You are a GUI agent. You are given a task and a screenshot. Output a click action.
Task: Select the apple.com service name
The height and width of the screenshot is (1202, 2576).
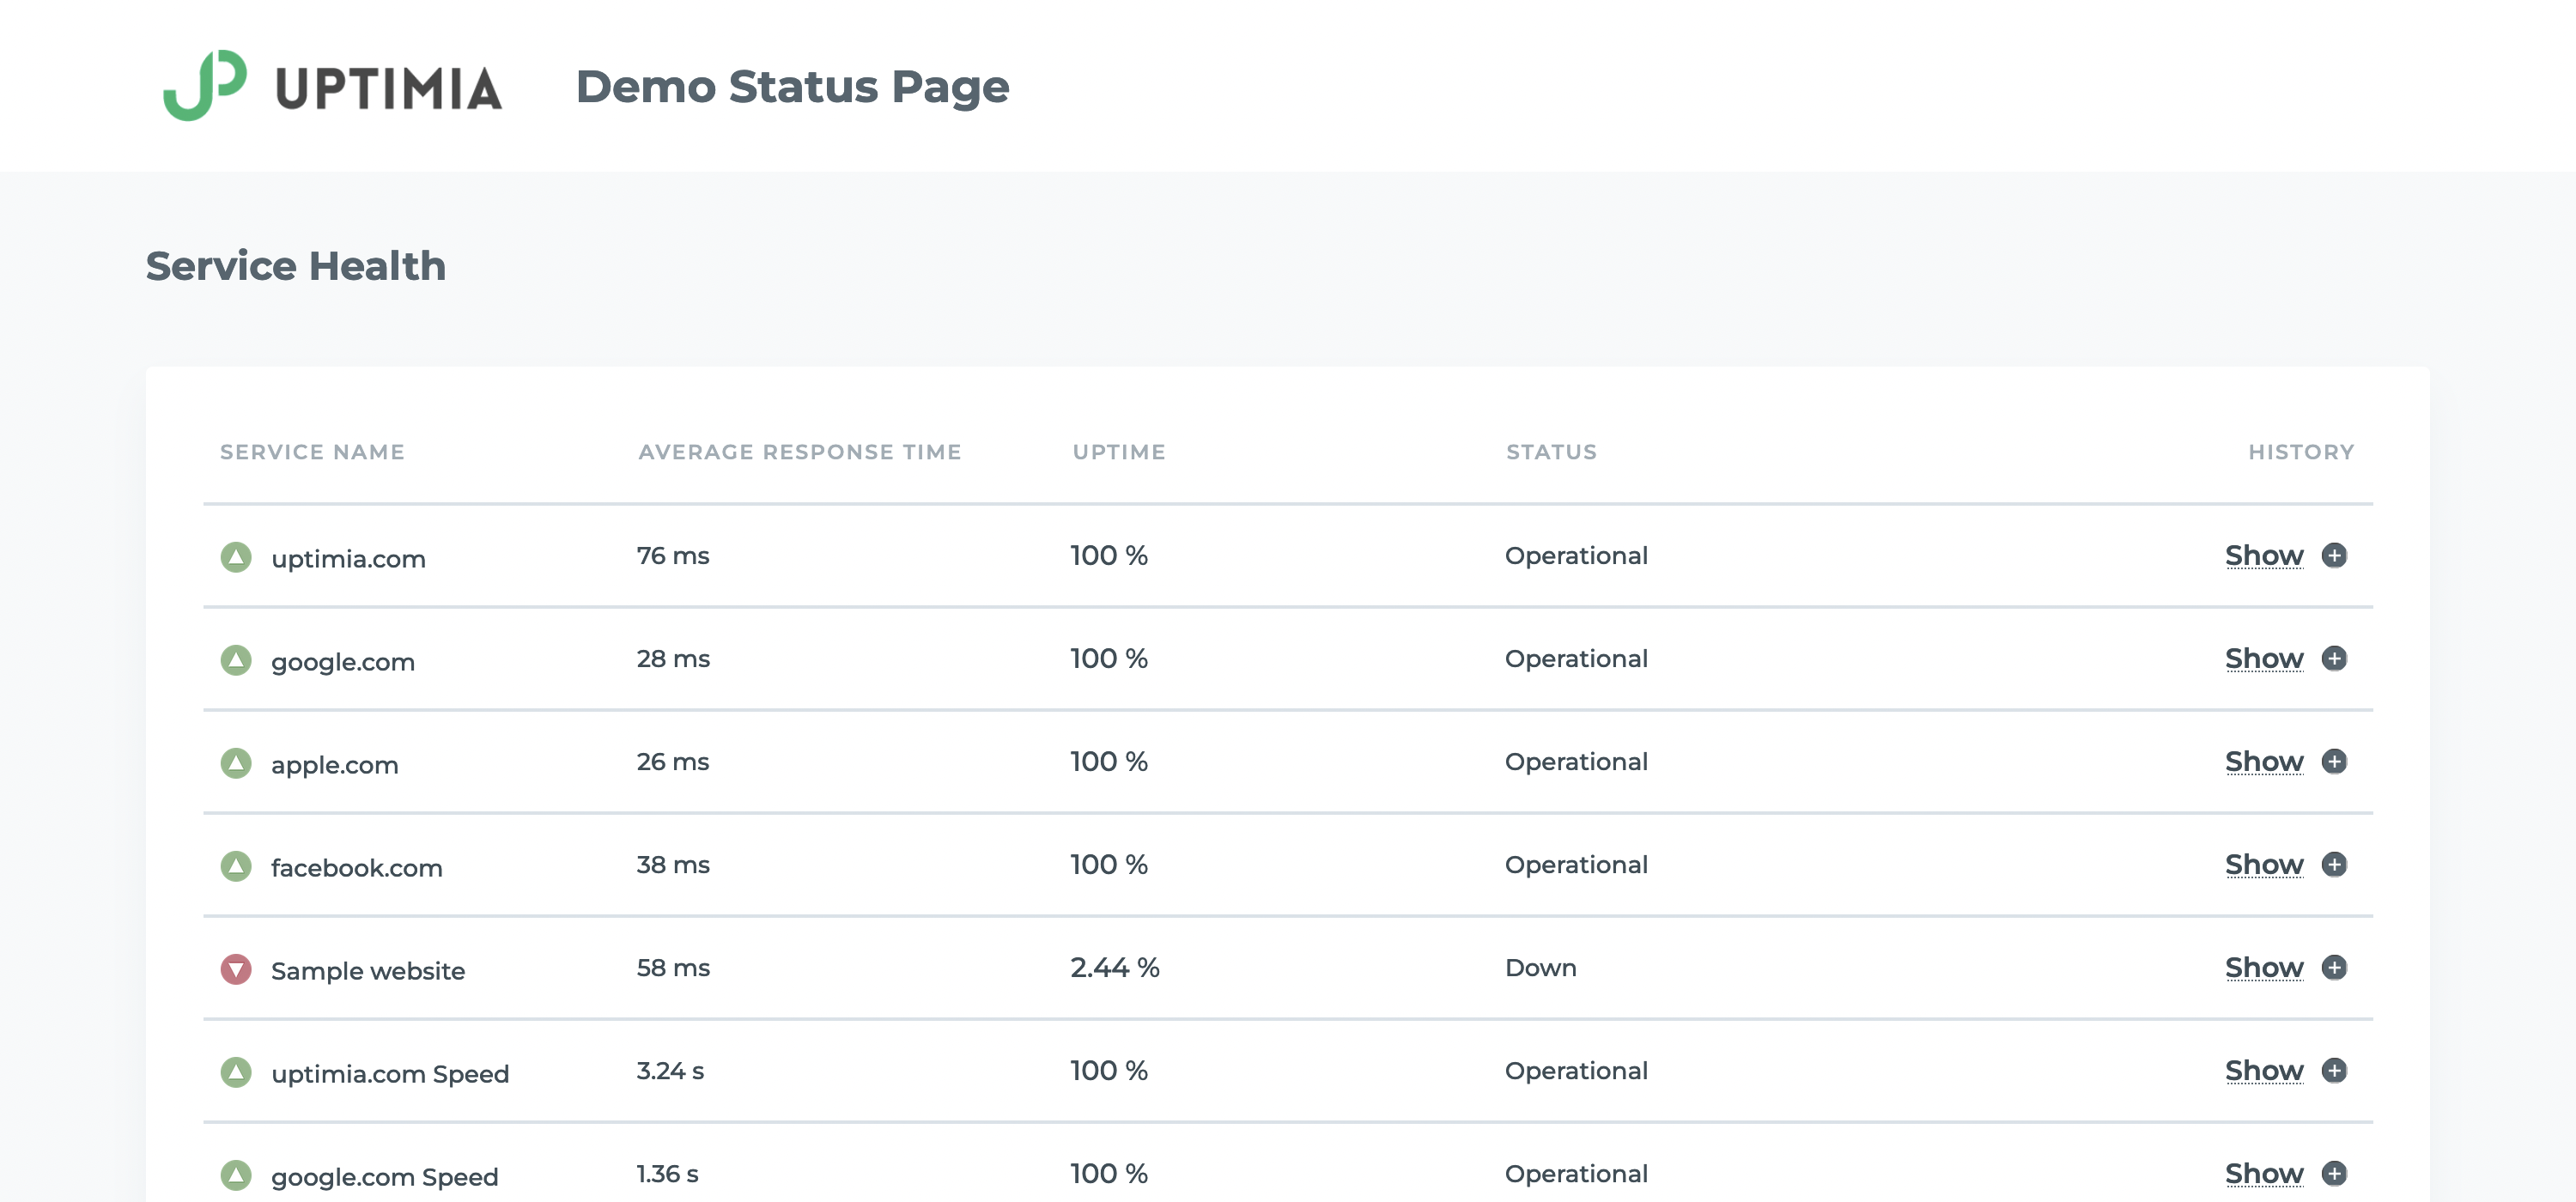pos(335,765)
